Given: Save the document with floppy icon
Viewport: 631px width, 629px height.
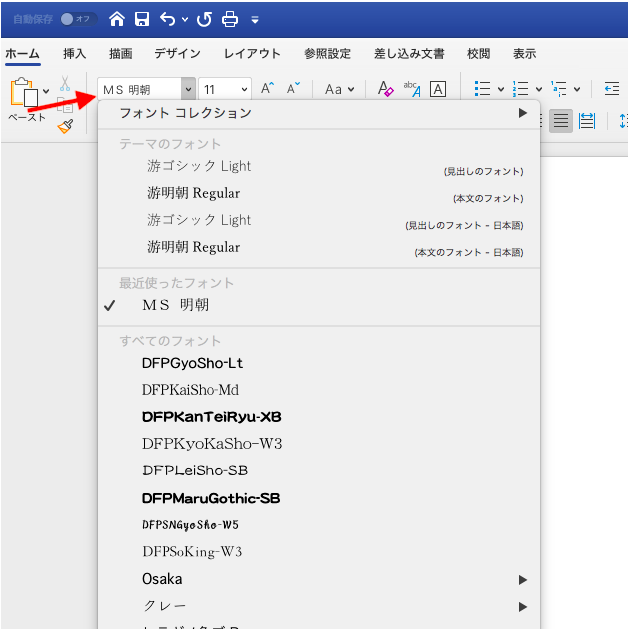Looking at the screenshot, I should pos(142,19).
